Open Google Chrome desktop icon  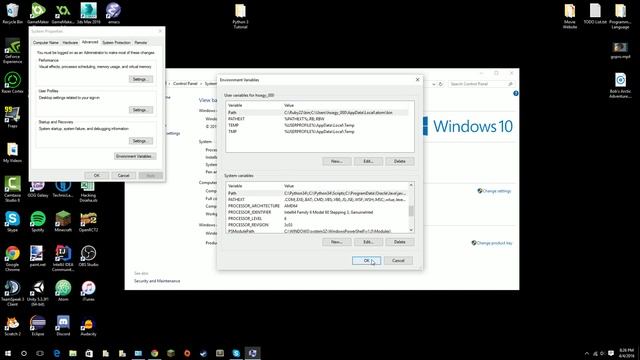pos(13,258)
